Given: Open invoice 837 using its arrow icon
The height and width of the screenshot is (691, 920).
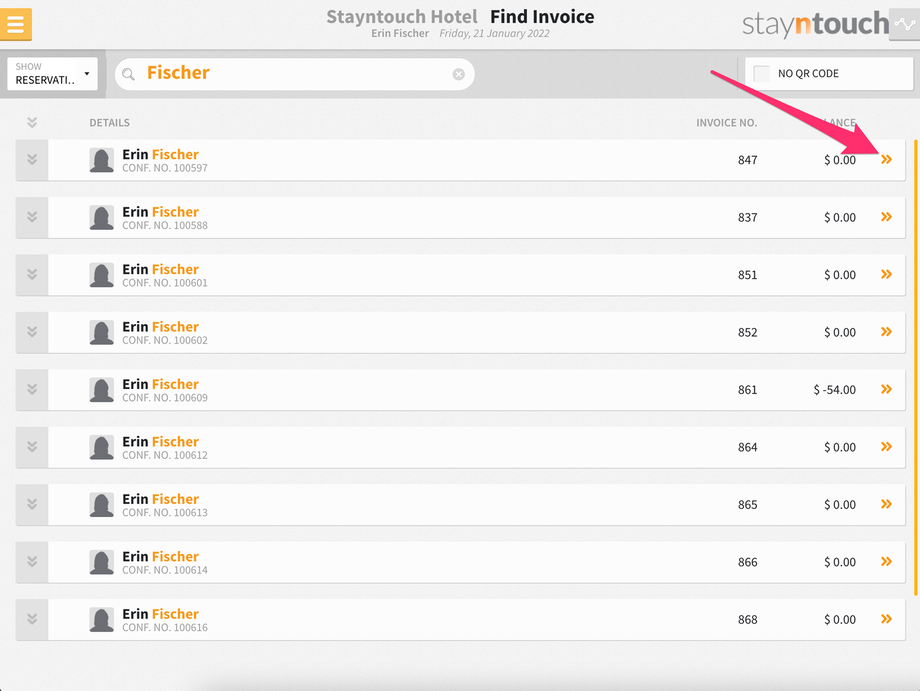Looking at the screenshot, I should 886,217.
